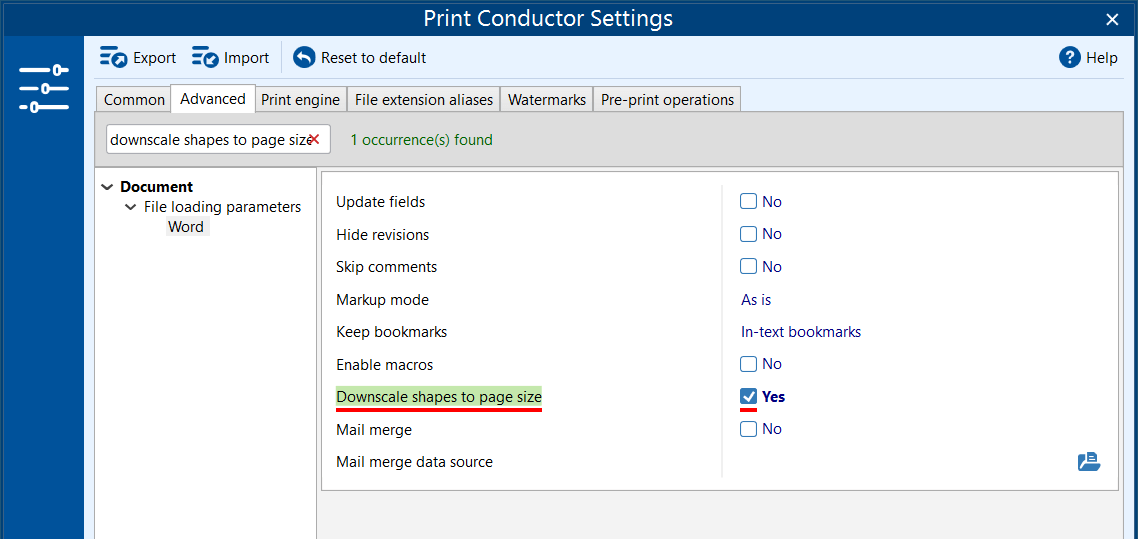This screenshot has height=539, width=1138.
Task: Open Help via the question mark icon
Action: (1069, 58)
